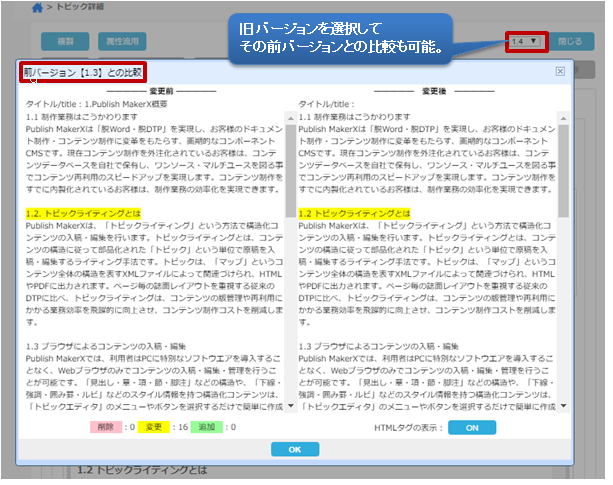The width and height of the screenshot is (613, 485).
Task: Click the 変更後 column header
Action: point(434,91)
